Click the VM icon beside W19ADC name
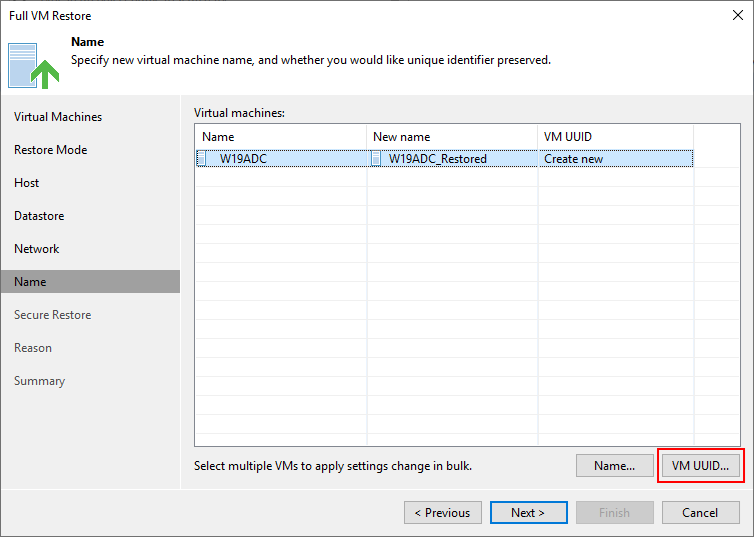The width and height of the screenshot is (754, 537). [202, 158]
